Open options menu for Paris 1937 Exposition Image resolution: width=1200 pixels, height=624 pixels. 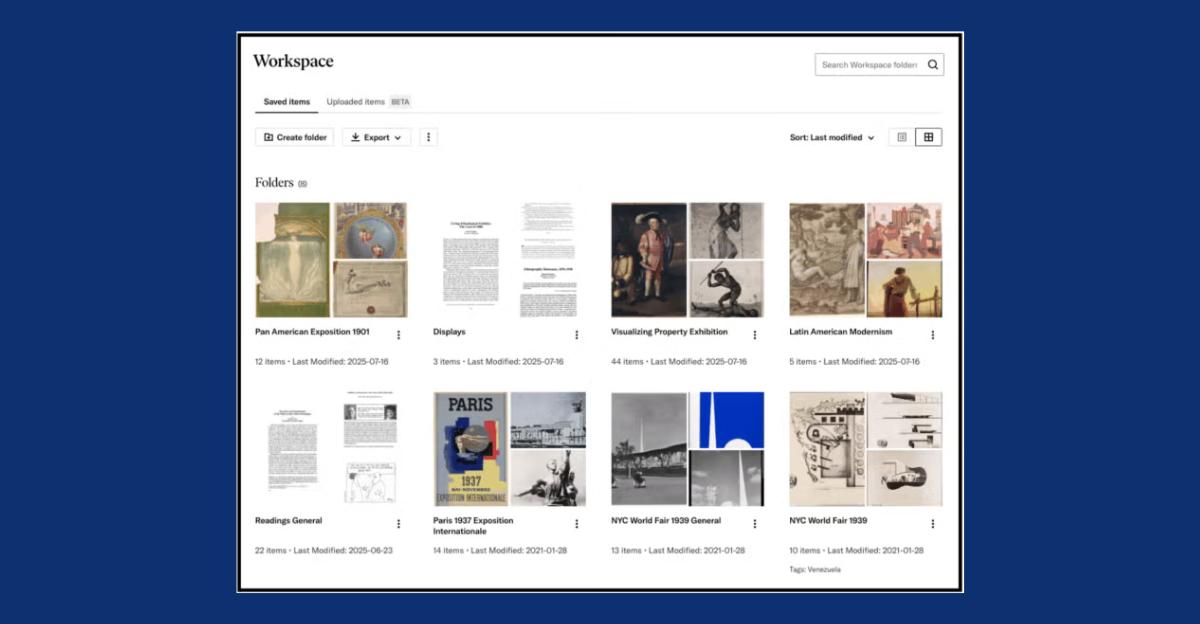pos(576,524)
